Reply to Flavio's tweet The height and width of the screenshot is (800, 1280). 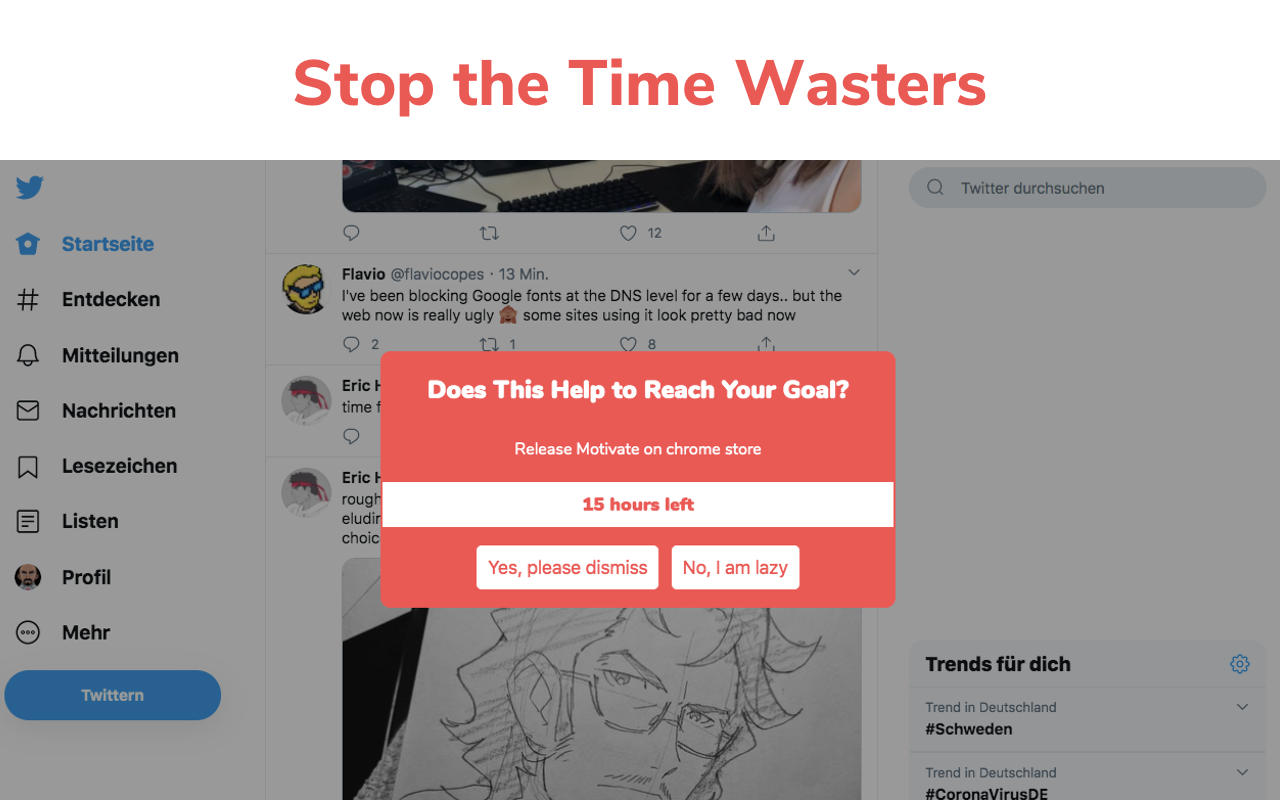tap(351, 344)
